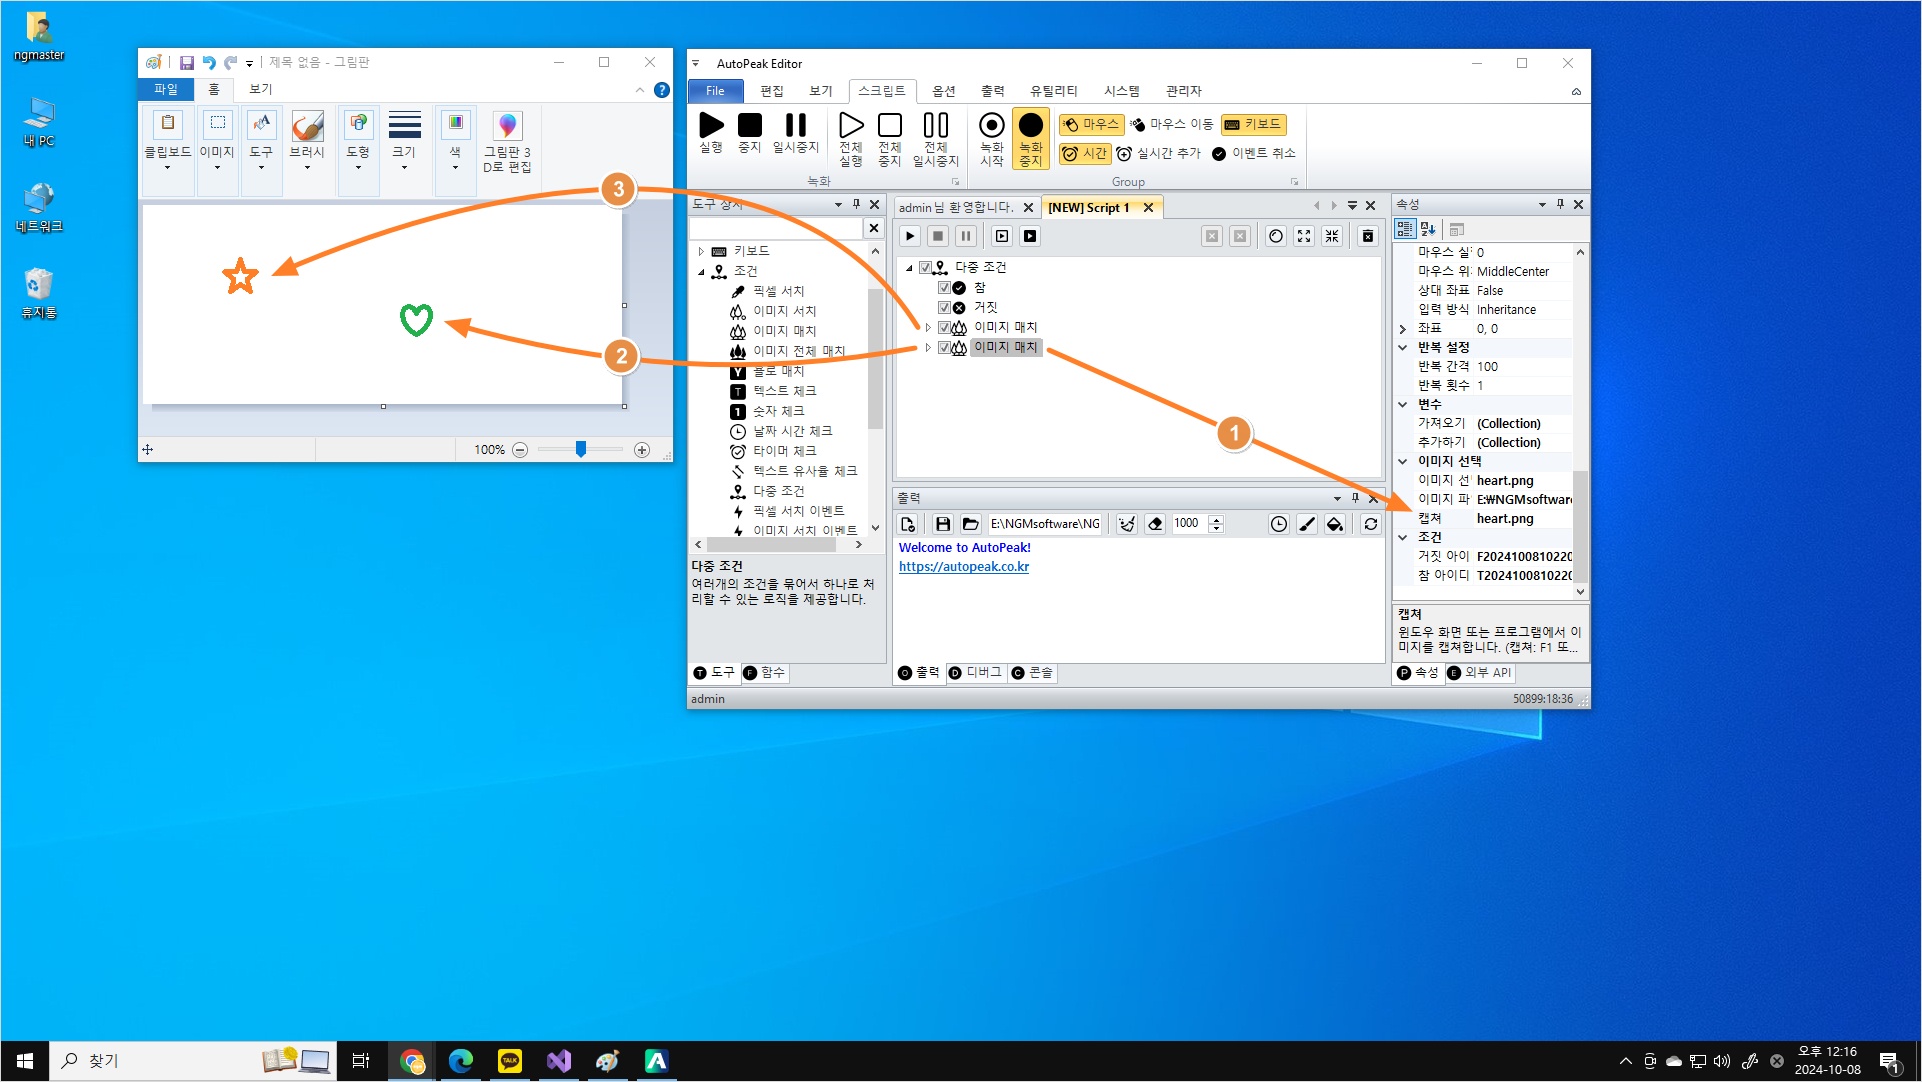Click the 녹화 시작 record start icon
The width and height of the screenshot is (1922, 1082).
tap(991, 126)
